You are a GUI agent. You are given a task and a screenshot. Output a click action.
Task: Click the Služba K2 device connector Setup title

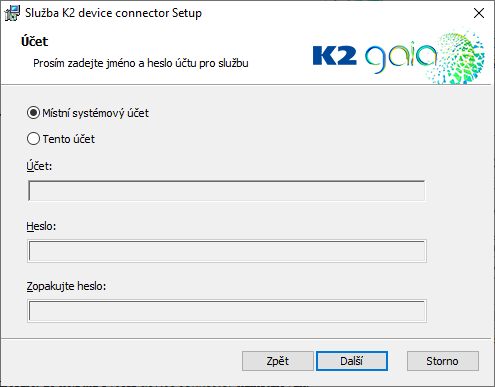tap(113, 13)
